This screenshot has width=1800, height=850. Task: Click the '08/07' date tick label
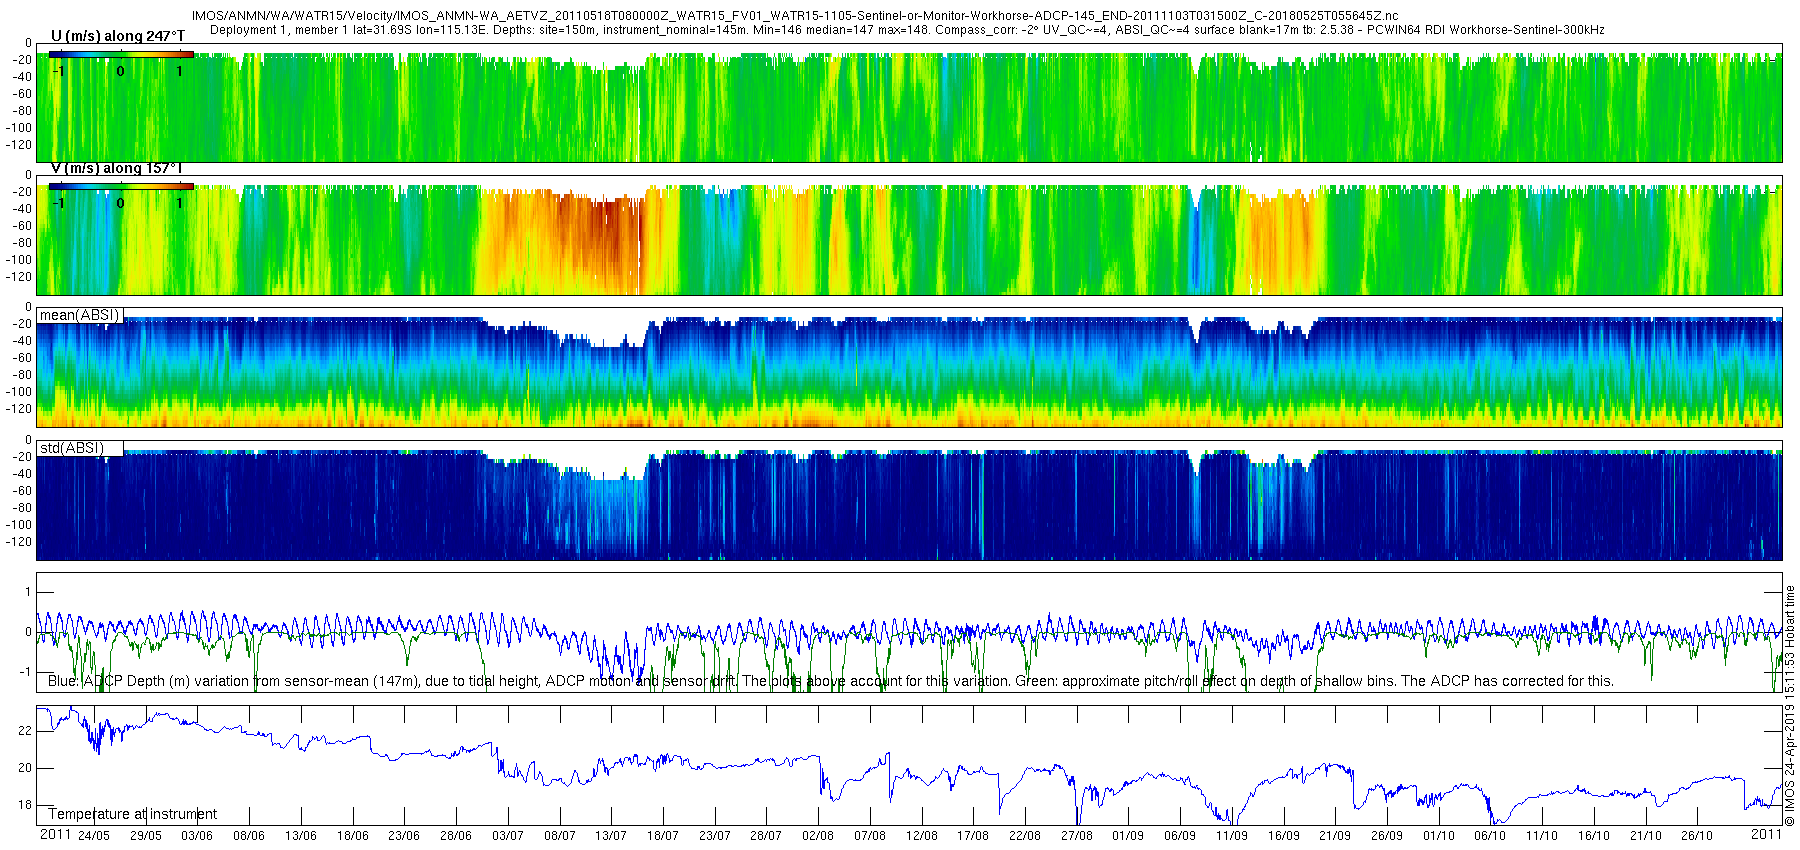560,836
